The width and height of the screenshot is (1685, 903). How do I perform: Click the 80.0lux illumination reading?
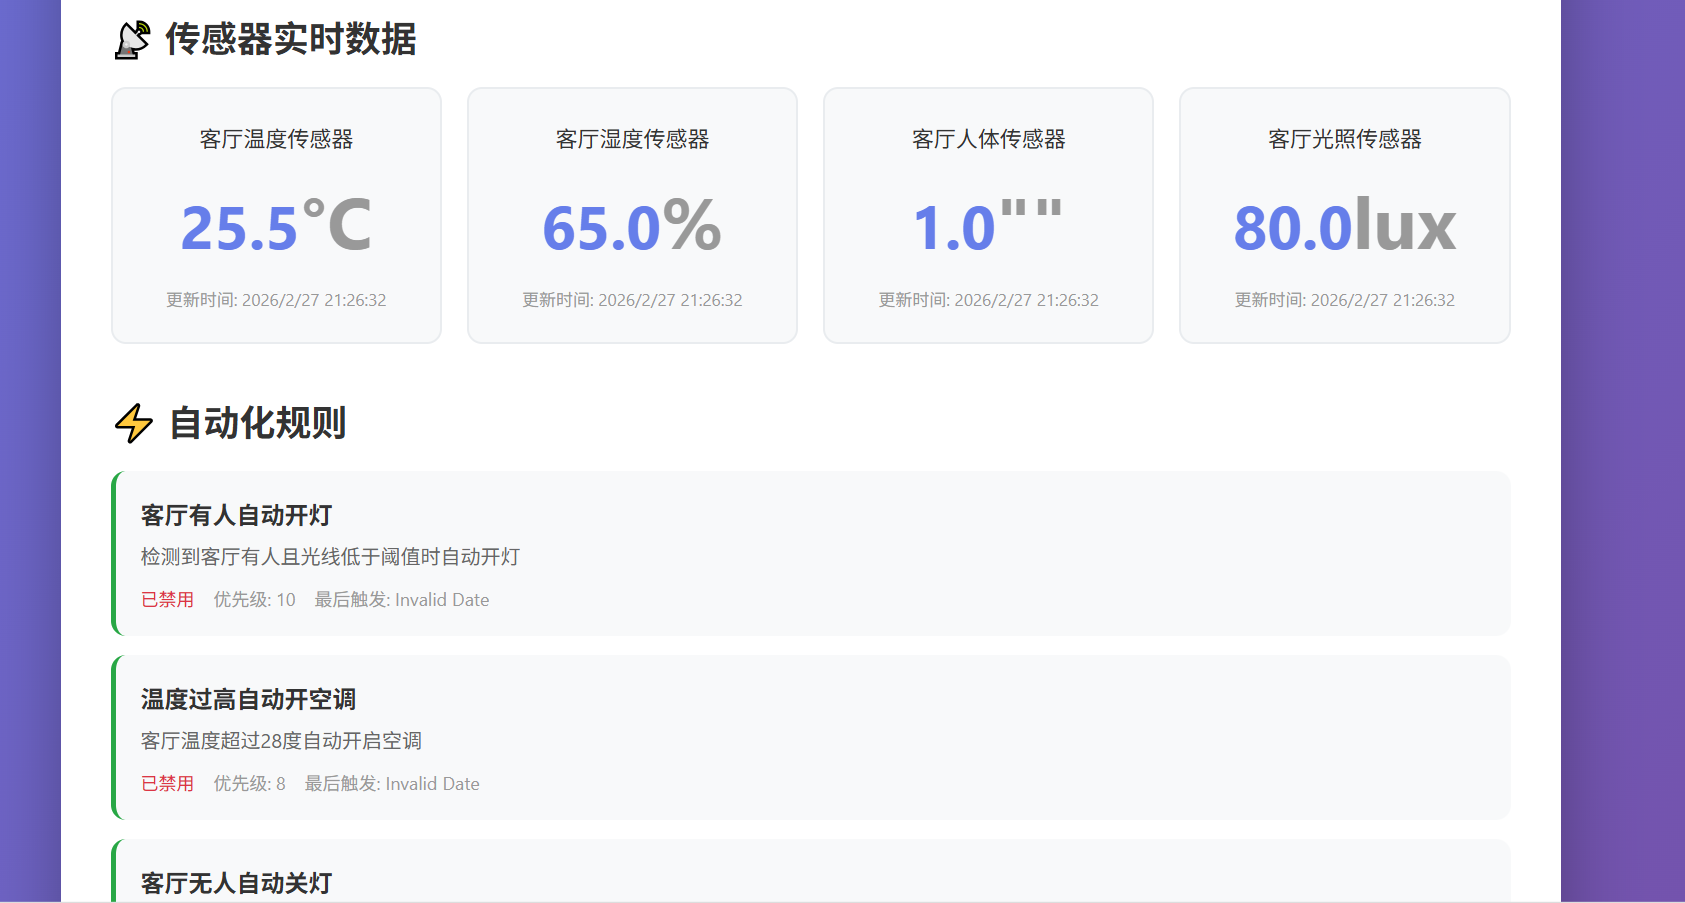[x=1344, y=227]
